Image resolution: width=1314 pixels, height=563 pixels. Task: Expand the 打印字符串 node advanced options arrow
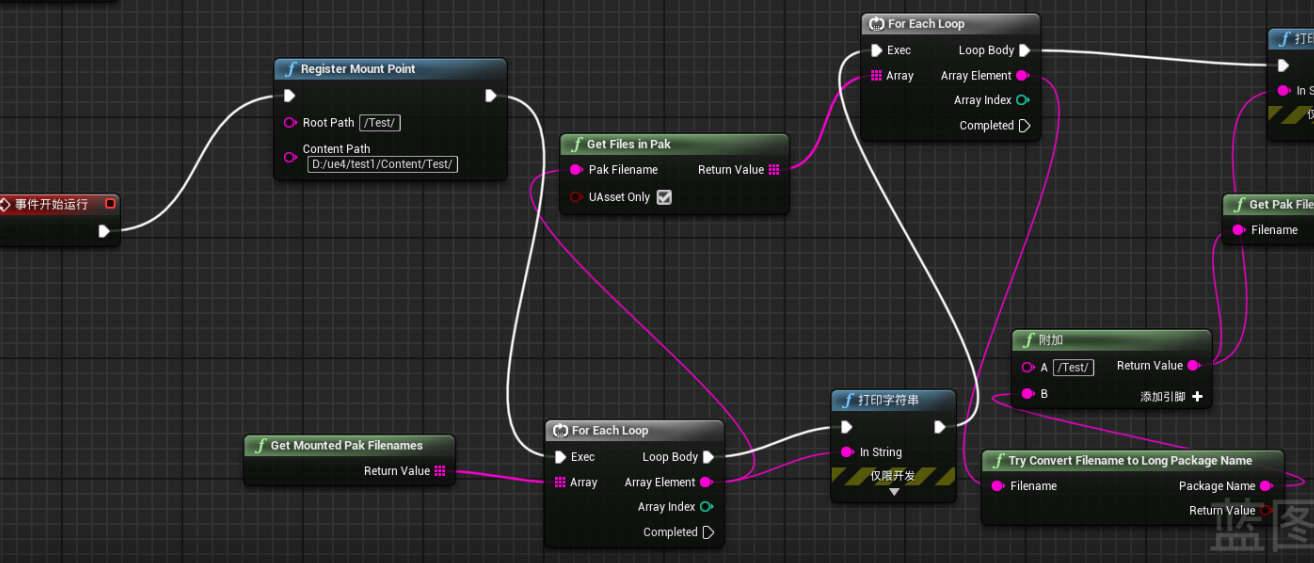(894, 492)
